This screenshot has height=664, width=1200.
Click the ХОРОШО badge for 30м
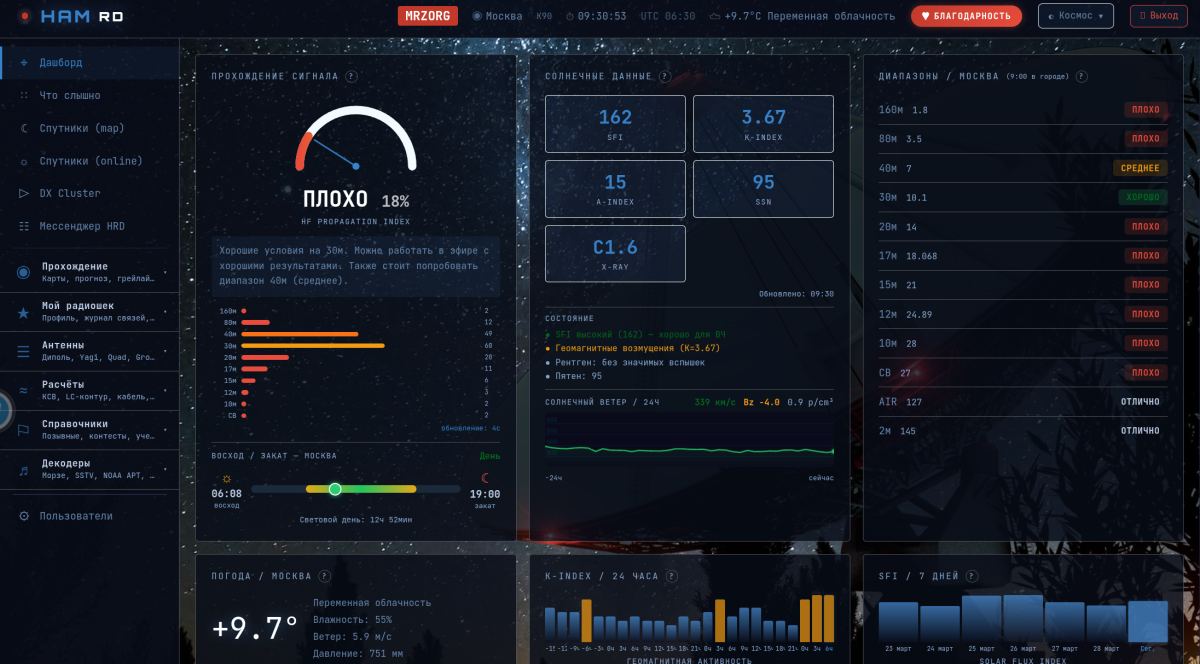[x=1143, y=197]
